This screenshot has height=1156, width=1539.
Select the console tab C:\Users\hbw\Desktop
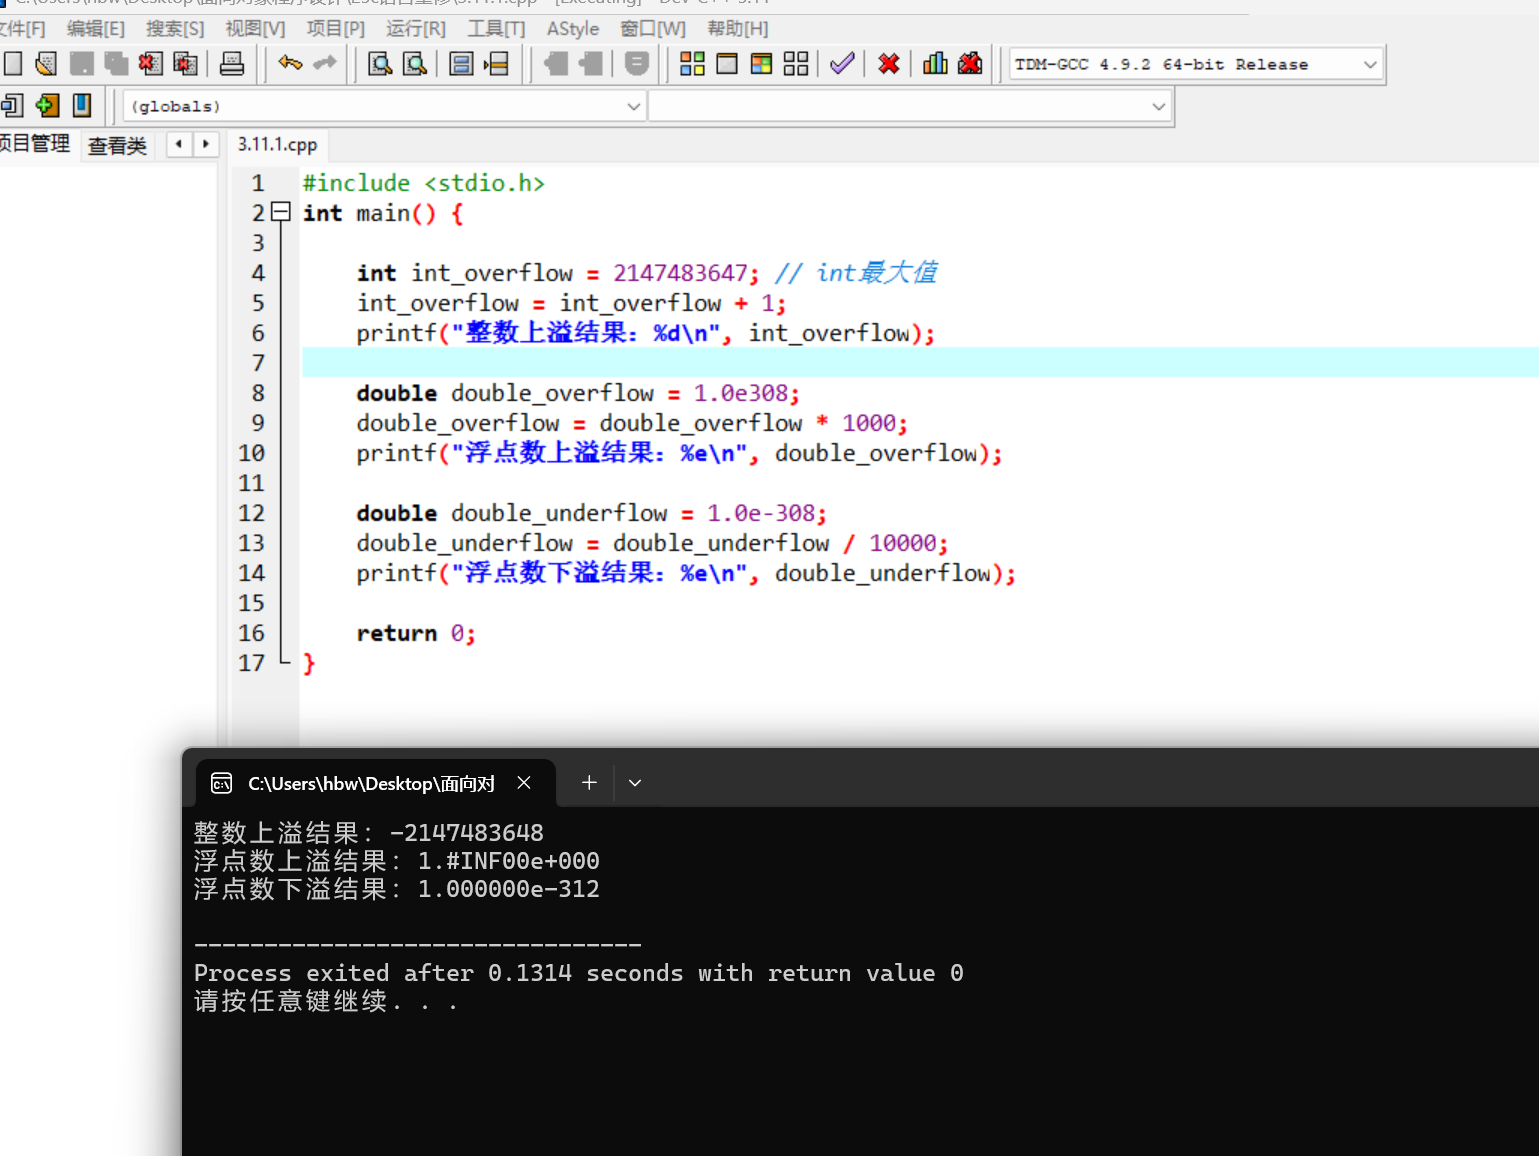pyautogui.click(x=372, y=783)
